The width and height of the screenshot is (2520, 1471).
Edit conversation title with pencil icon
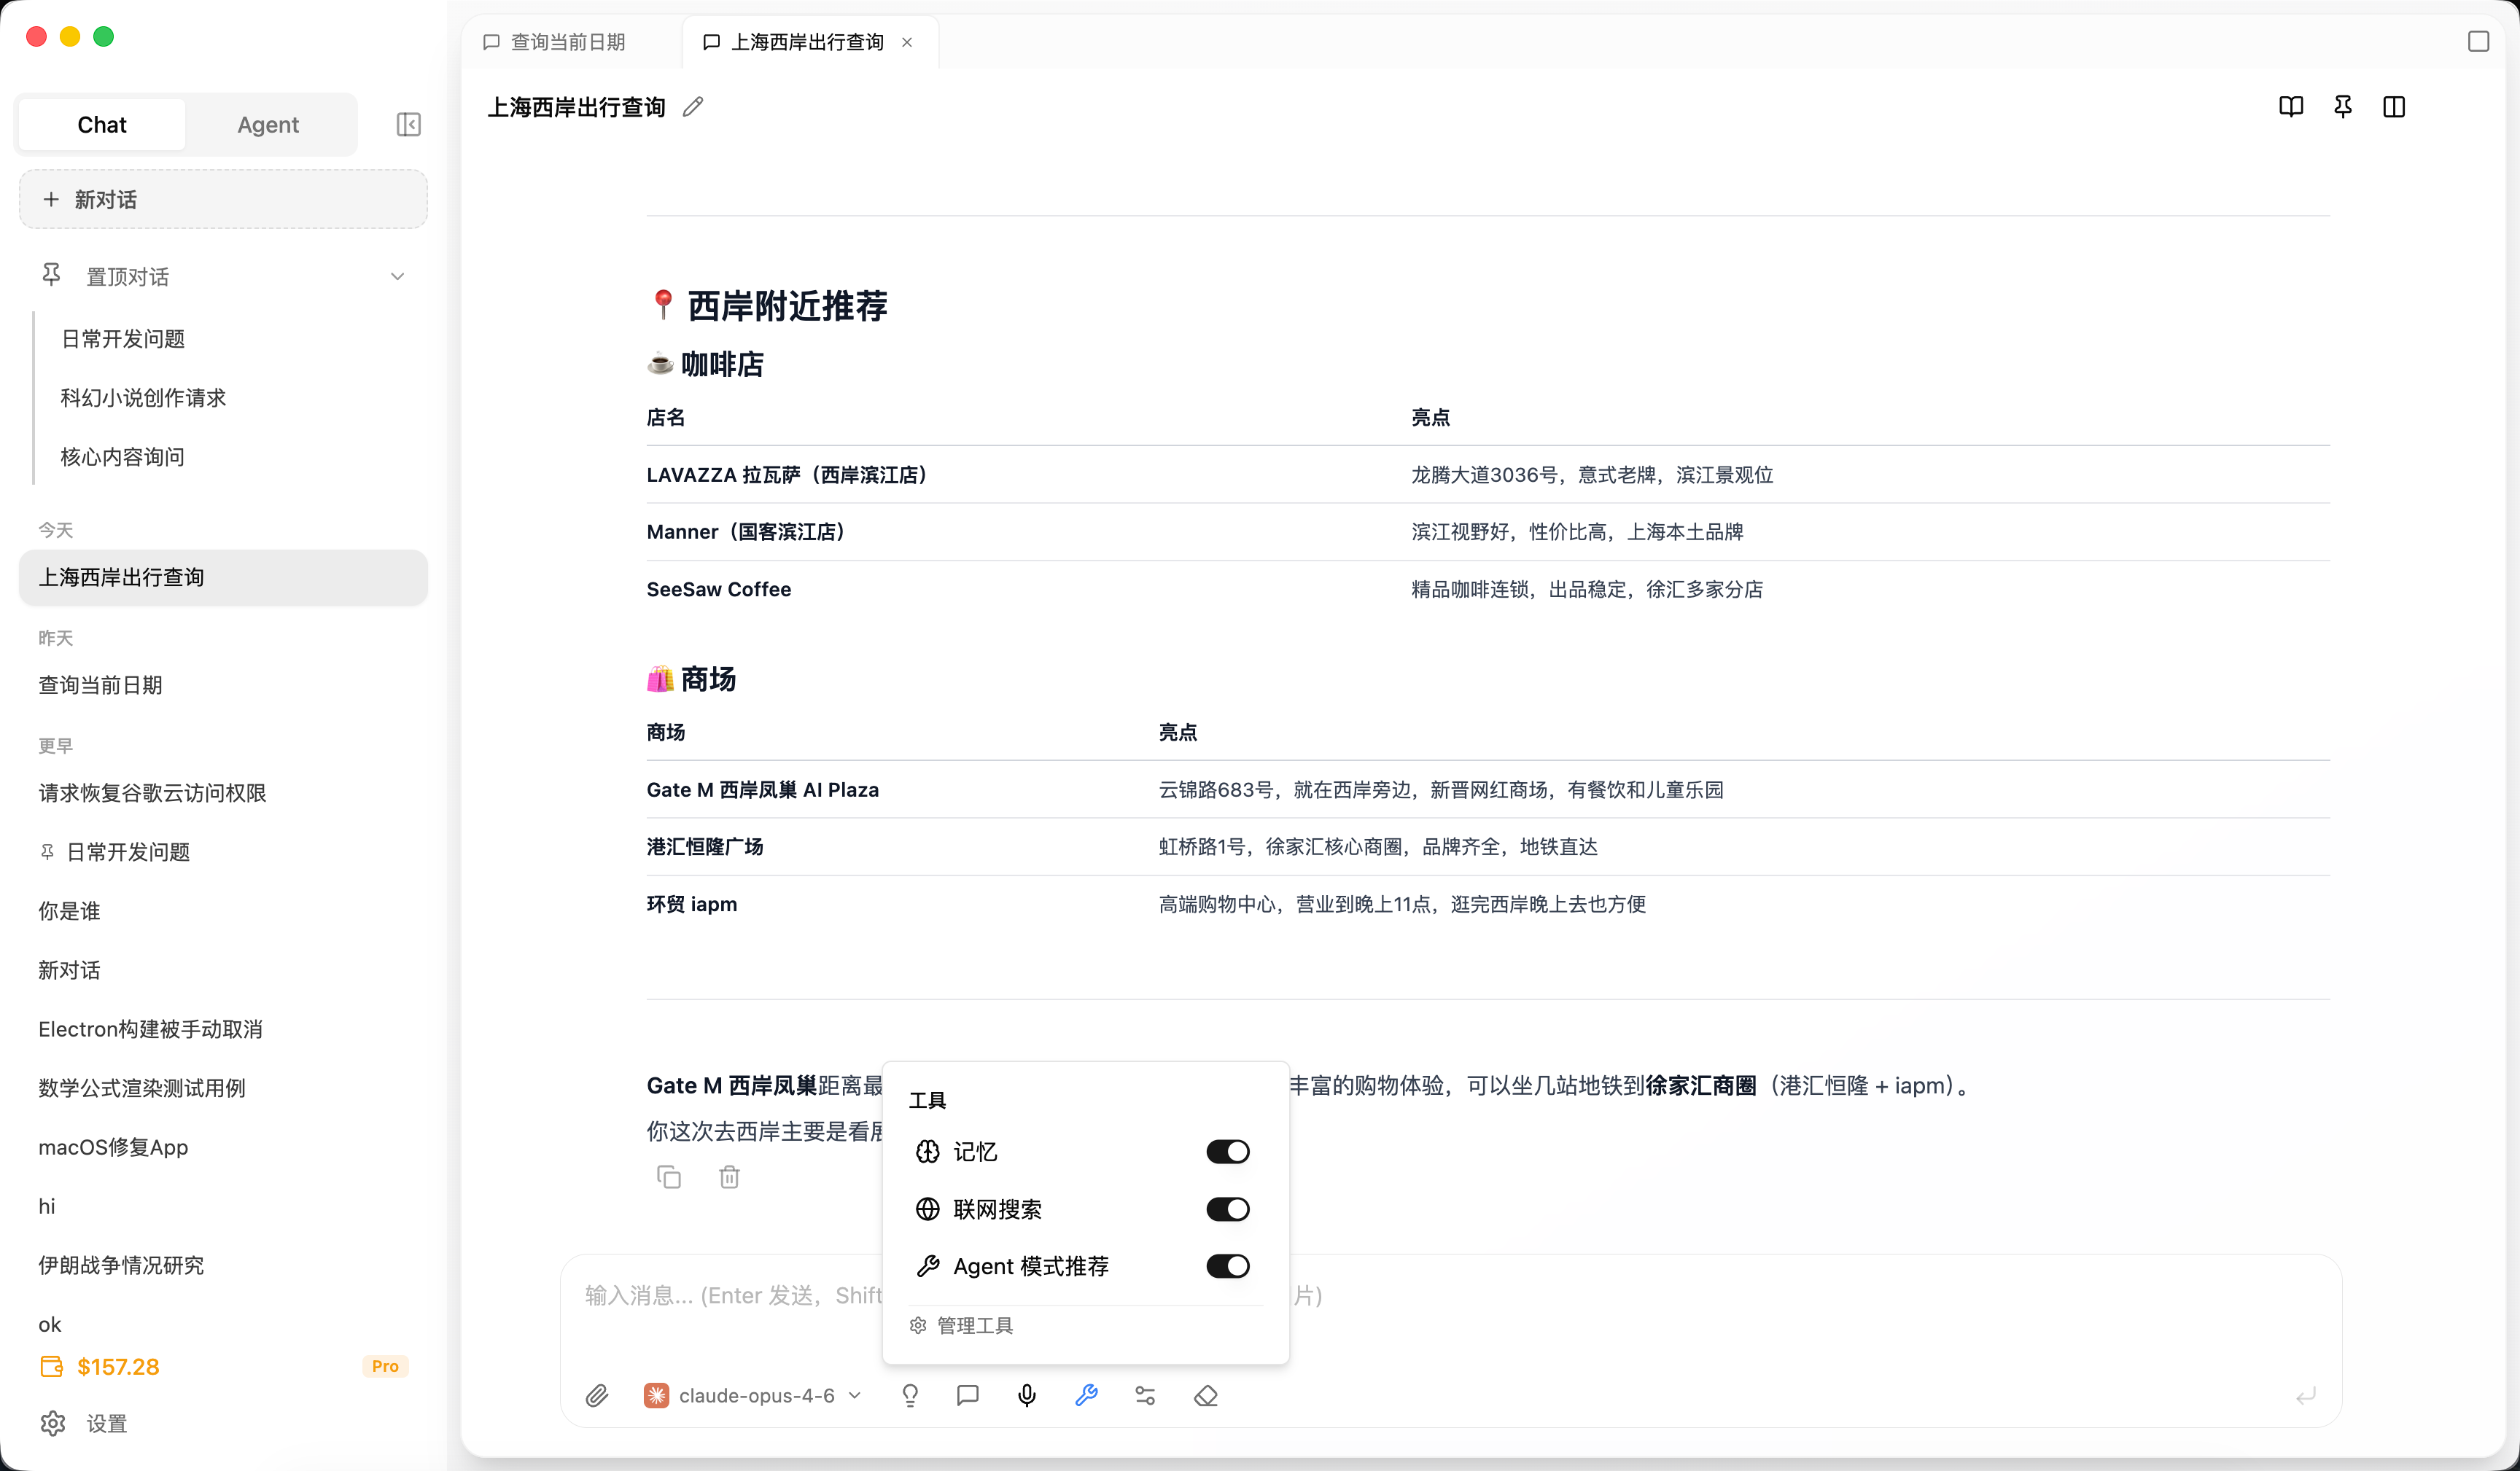pyautogui.click(x=693, y=106)
